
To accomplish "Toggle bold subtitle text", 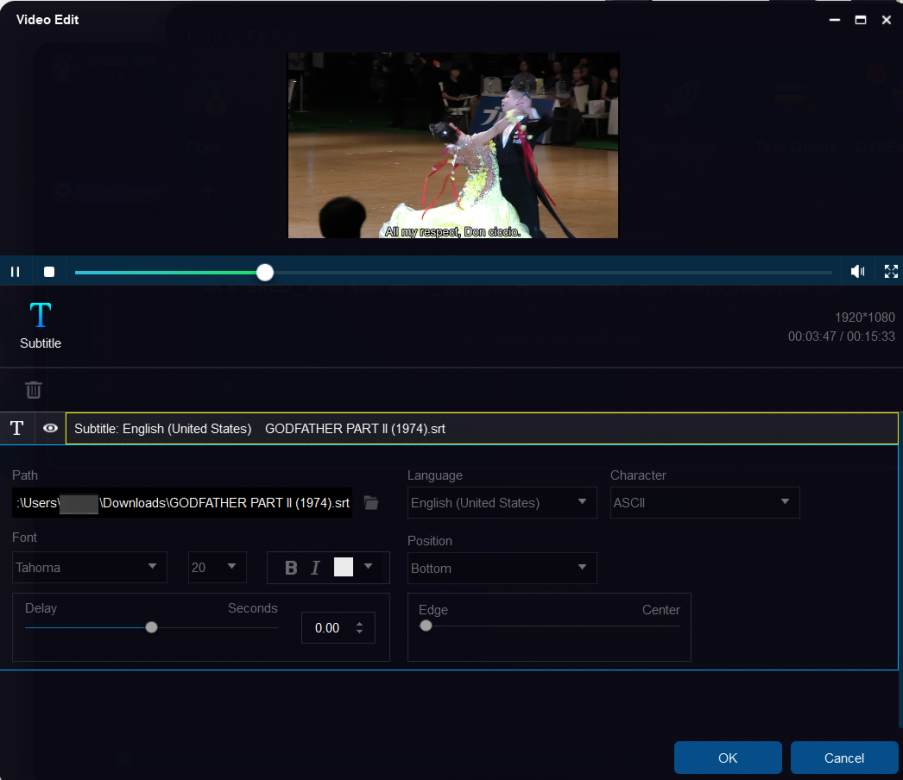I will coord(291,568).
